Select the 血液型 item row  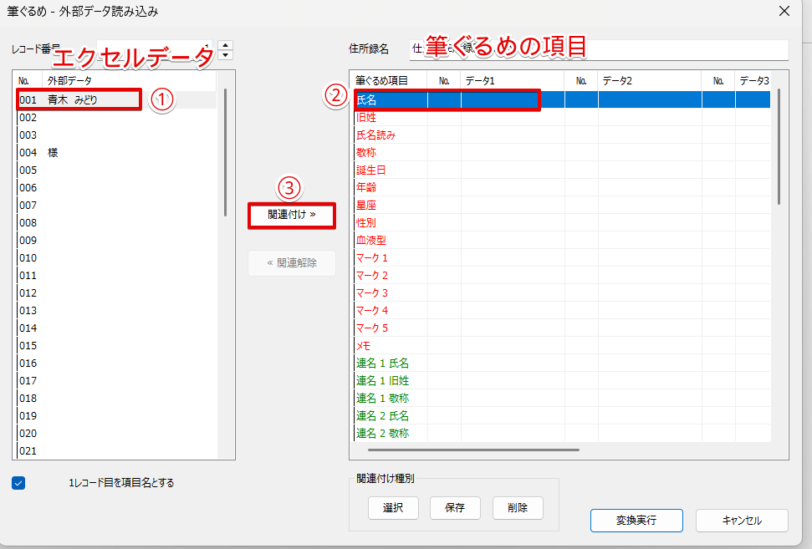coord(562,240)
